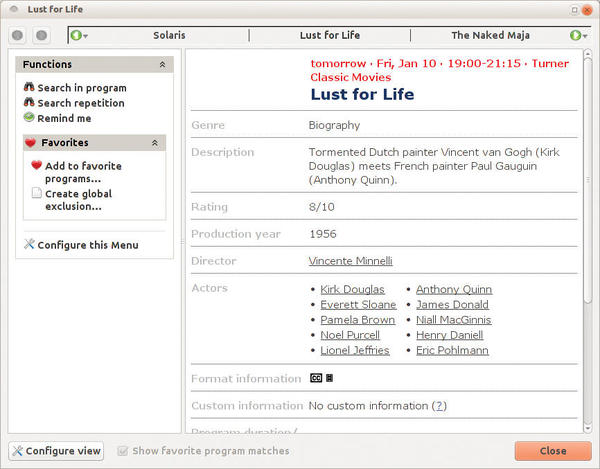Select Create global exclusion
The width and height of the screenshot is (600, 469).
click(78, 200)
